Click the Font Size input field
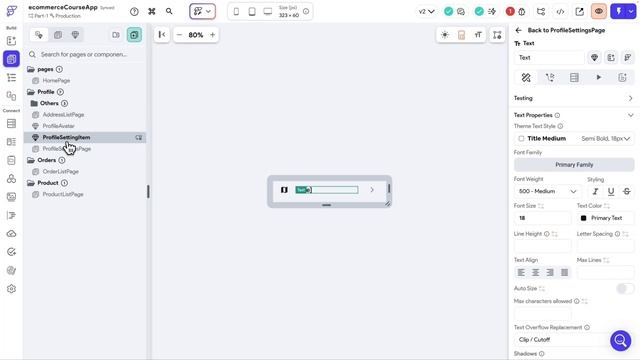640x360 pixels. pyautogui.click(x=542, y=218)
